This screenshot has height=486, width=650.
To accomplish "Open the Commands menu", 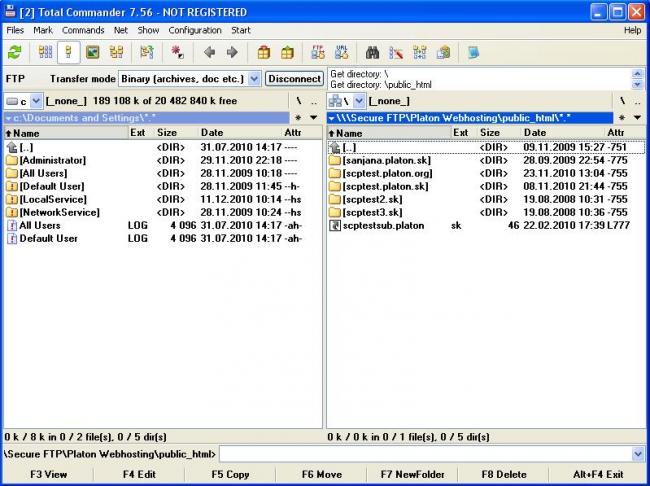I will tap(83, 30).
